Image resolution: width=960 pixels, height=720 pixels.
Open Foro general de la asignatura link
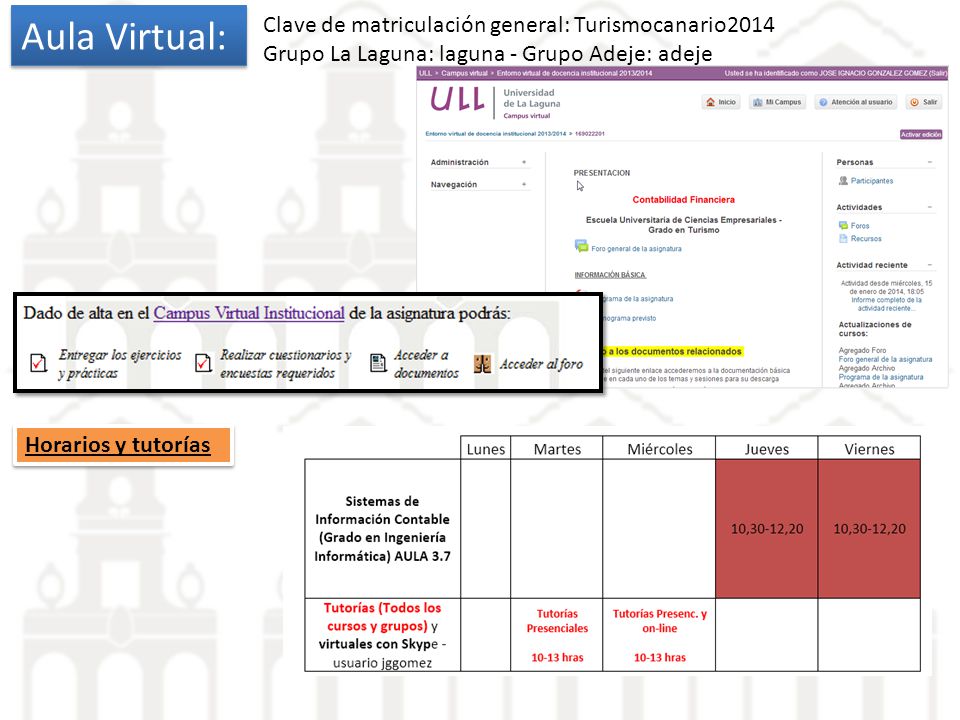point(636,249)
